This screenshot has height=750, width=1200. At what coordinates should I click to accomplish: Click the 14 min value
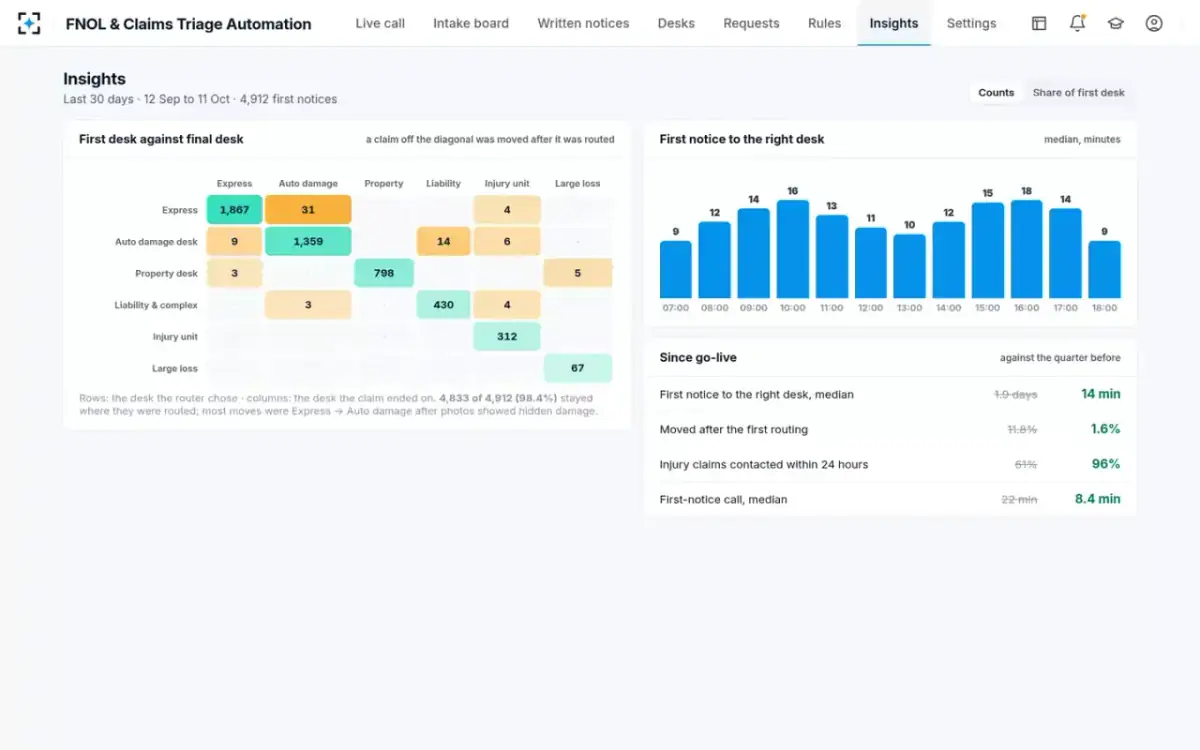pyautogui.click(x=1100, y=394)
